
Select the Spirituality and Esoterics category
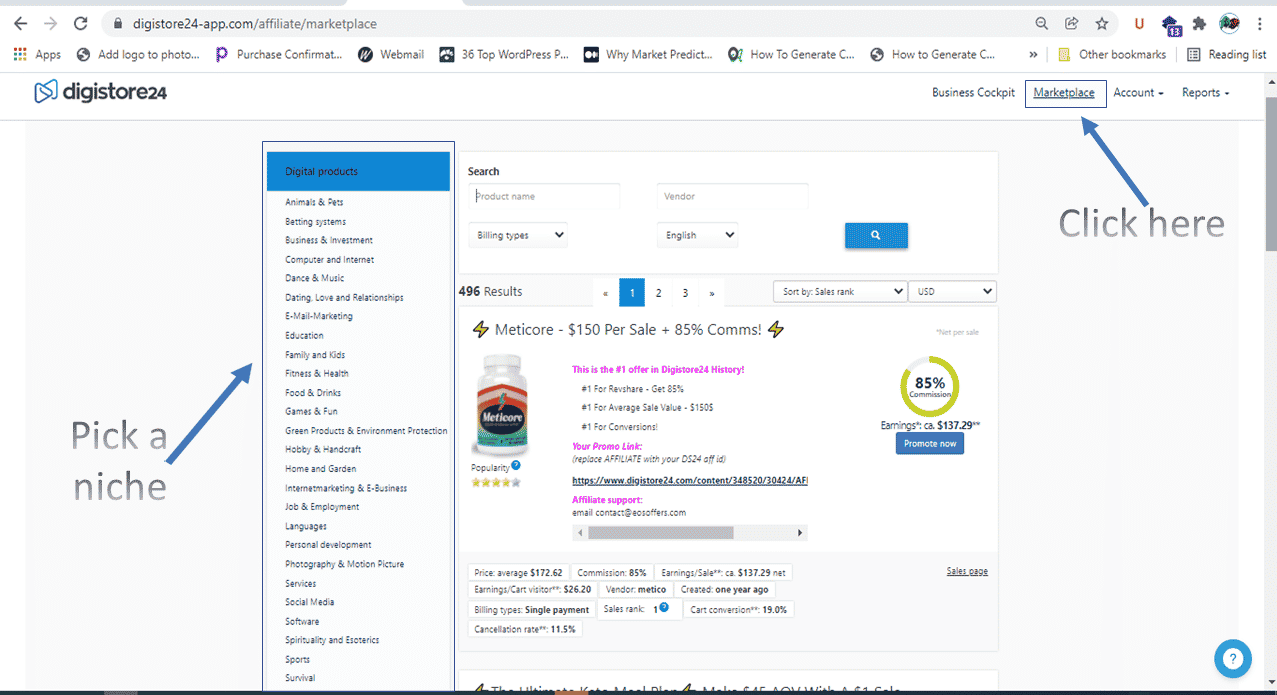point(332,640)
